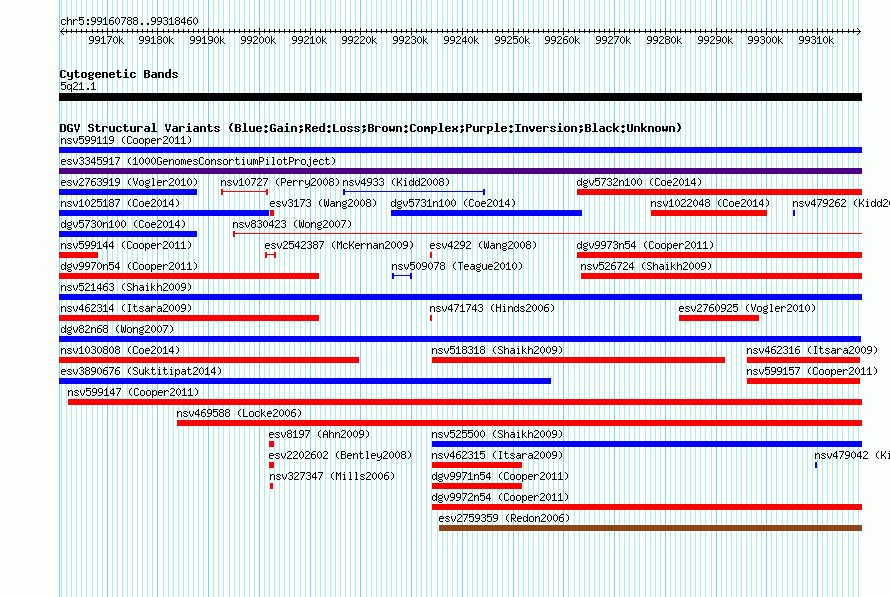The width and height of the screenshot is (890, 597).
Task: Open esv2763919 (Vogler2010) variant label
Action: tap(129, 182)
